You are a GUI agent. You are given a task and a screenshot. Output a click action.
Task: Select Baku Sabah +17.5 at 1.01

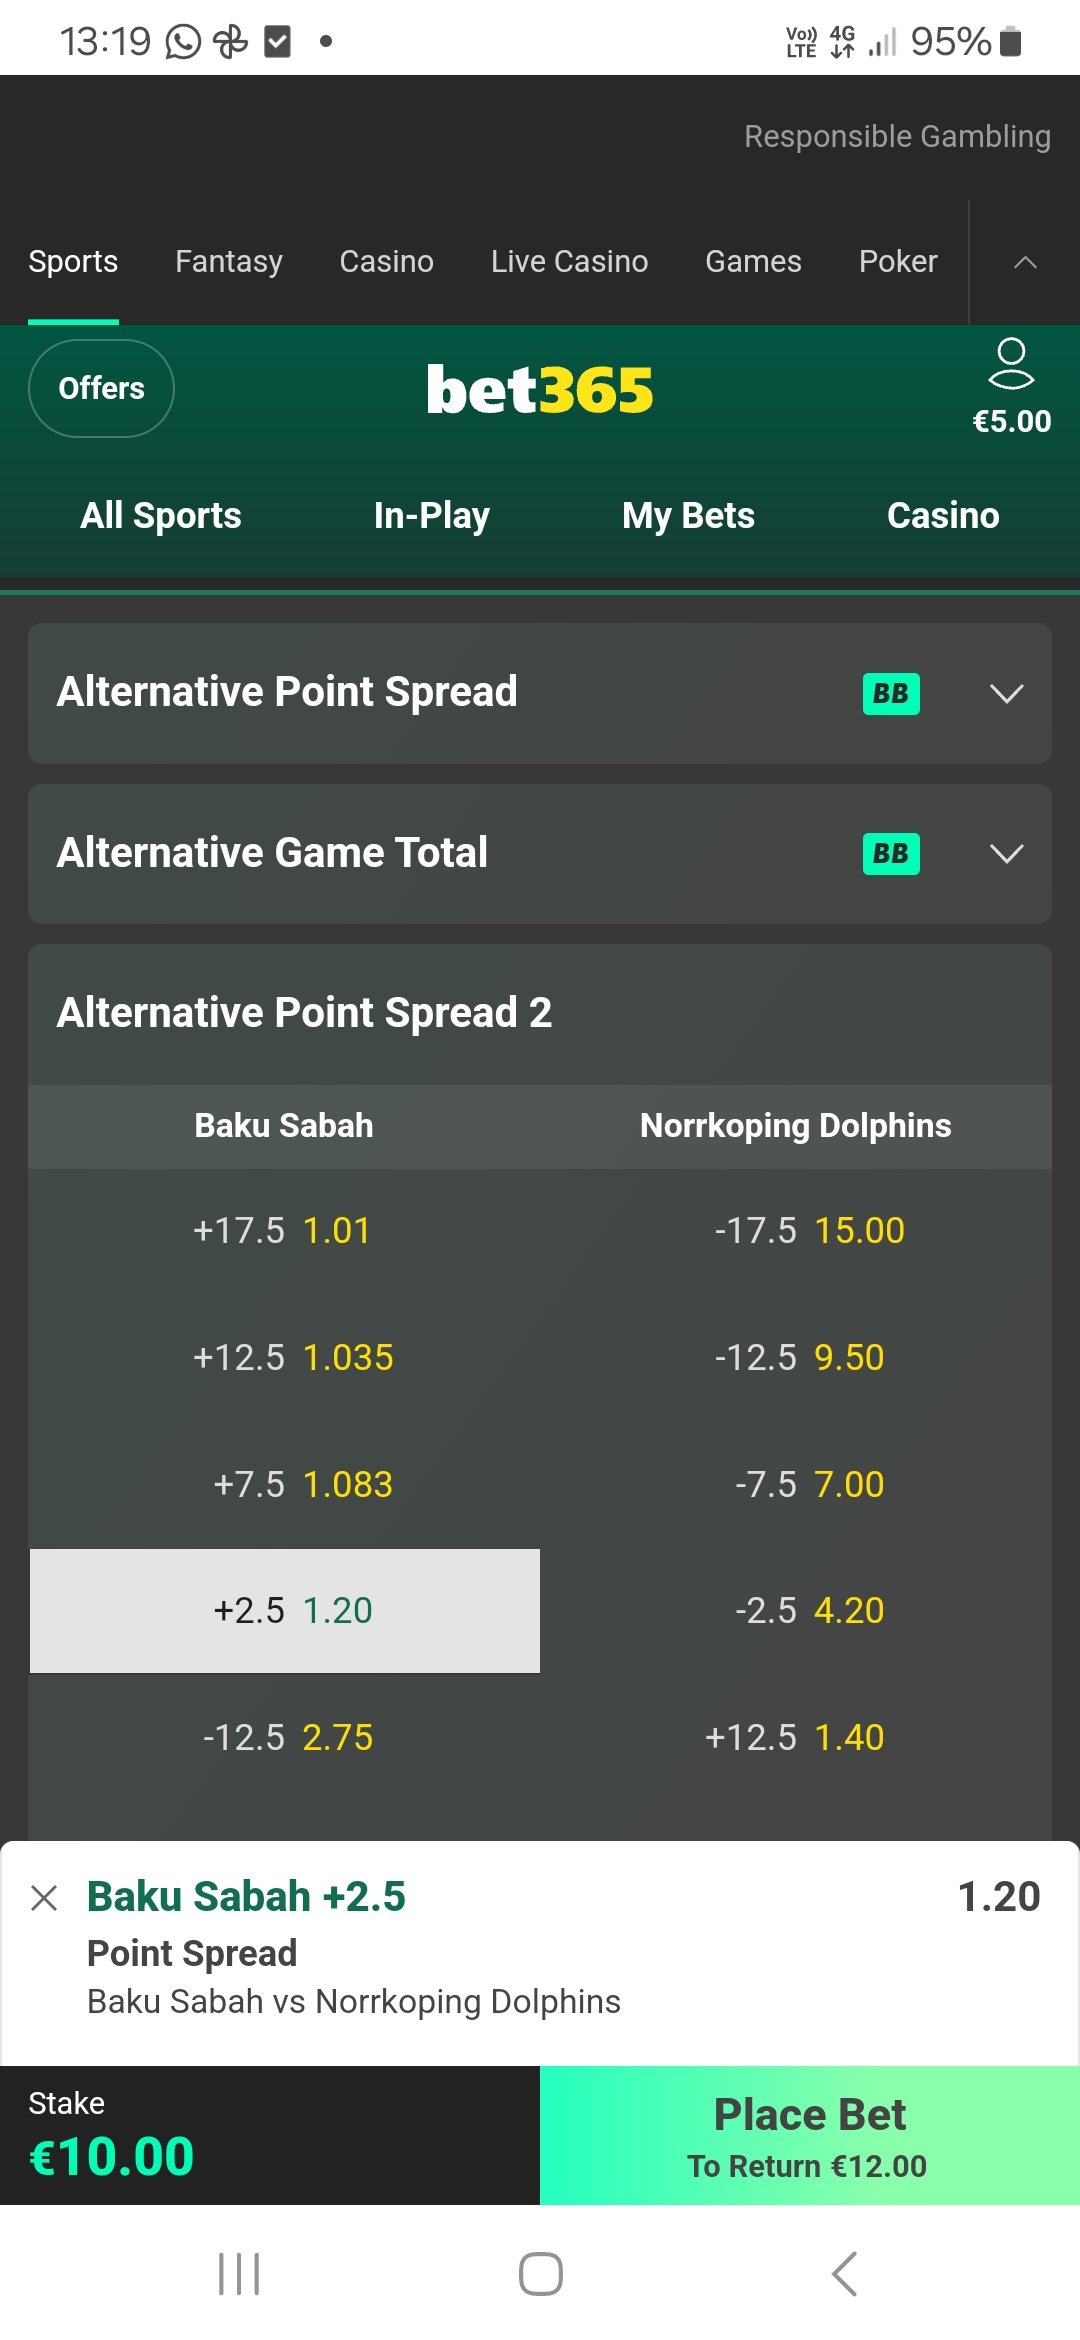coord(285,1230)
